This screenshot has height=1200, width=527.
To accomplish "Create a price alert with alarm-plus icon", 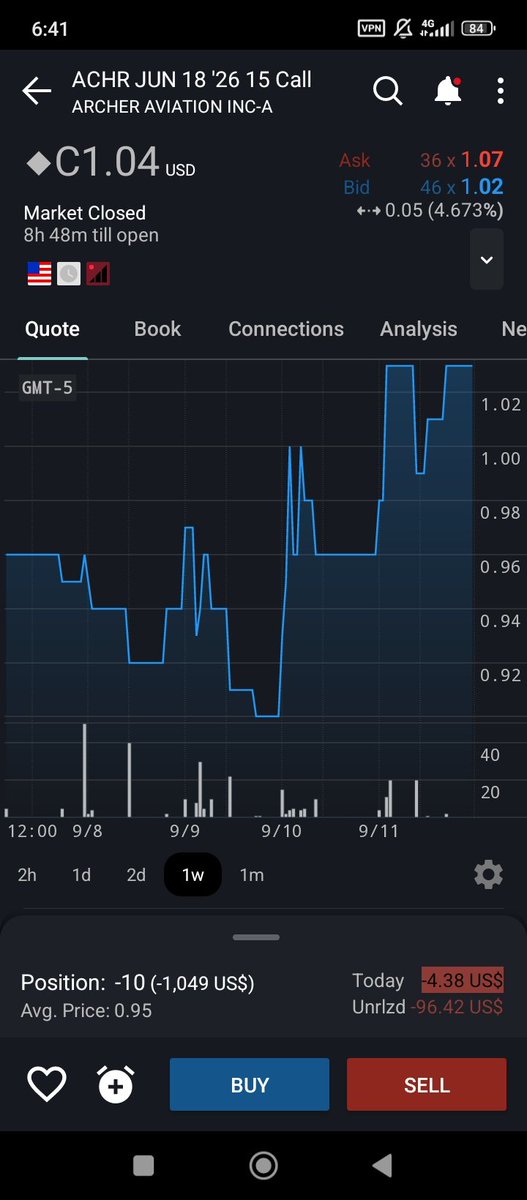I will 115,1084.
